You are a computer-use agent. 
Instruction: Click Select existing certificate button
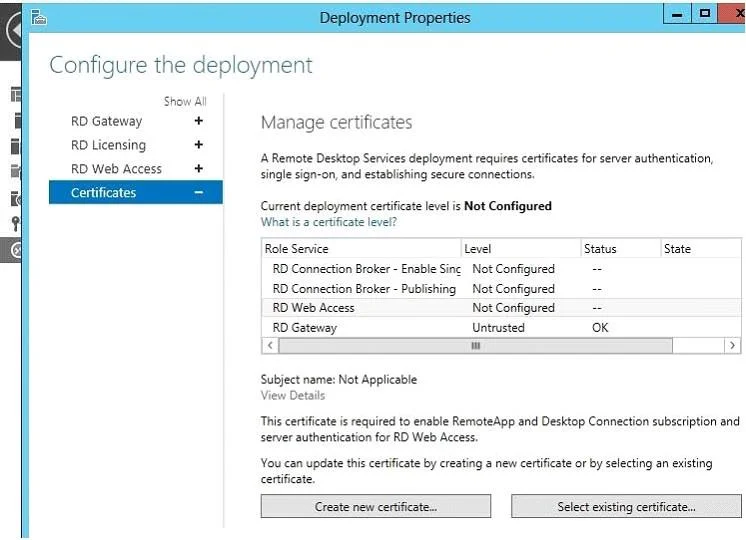click(626, 507)
